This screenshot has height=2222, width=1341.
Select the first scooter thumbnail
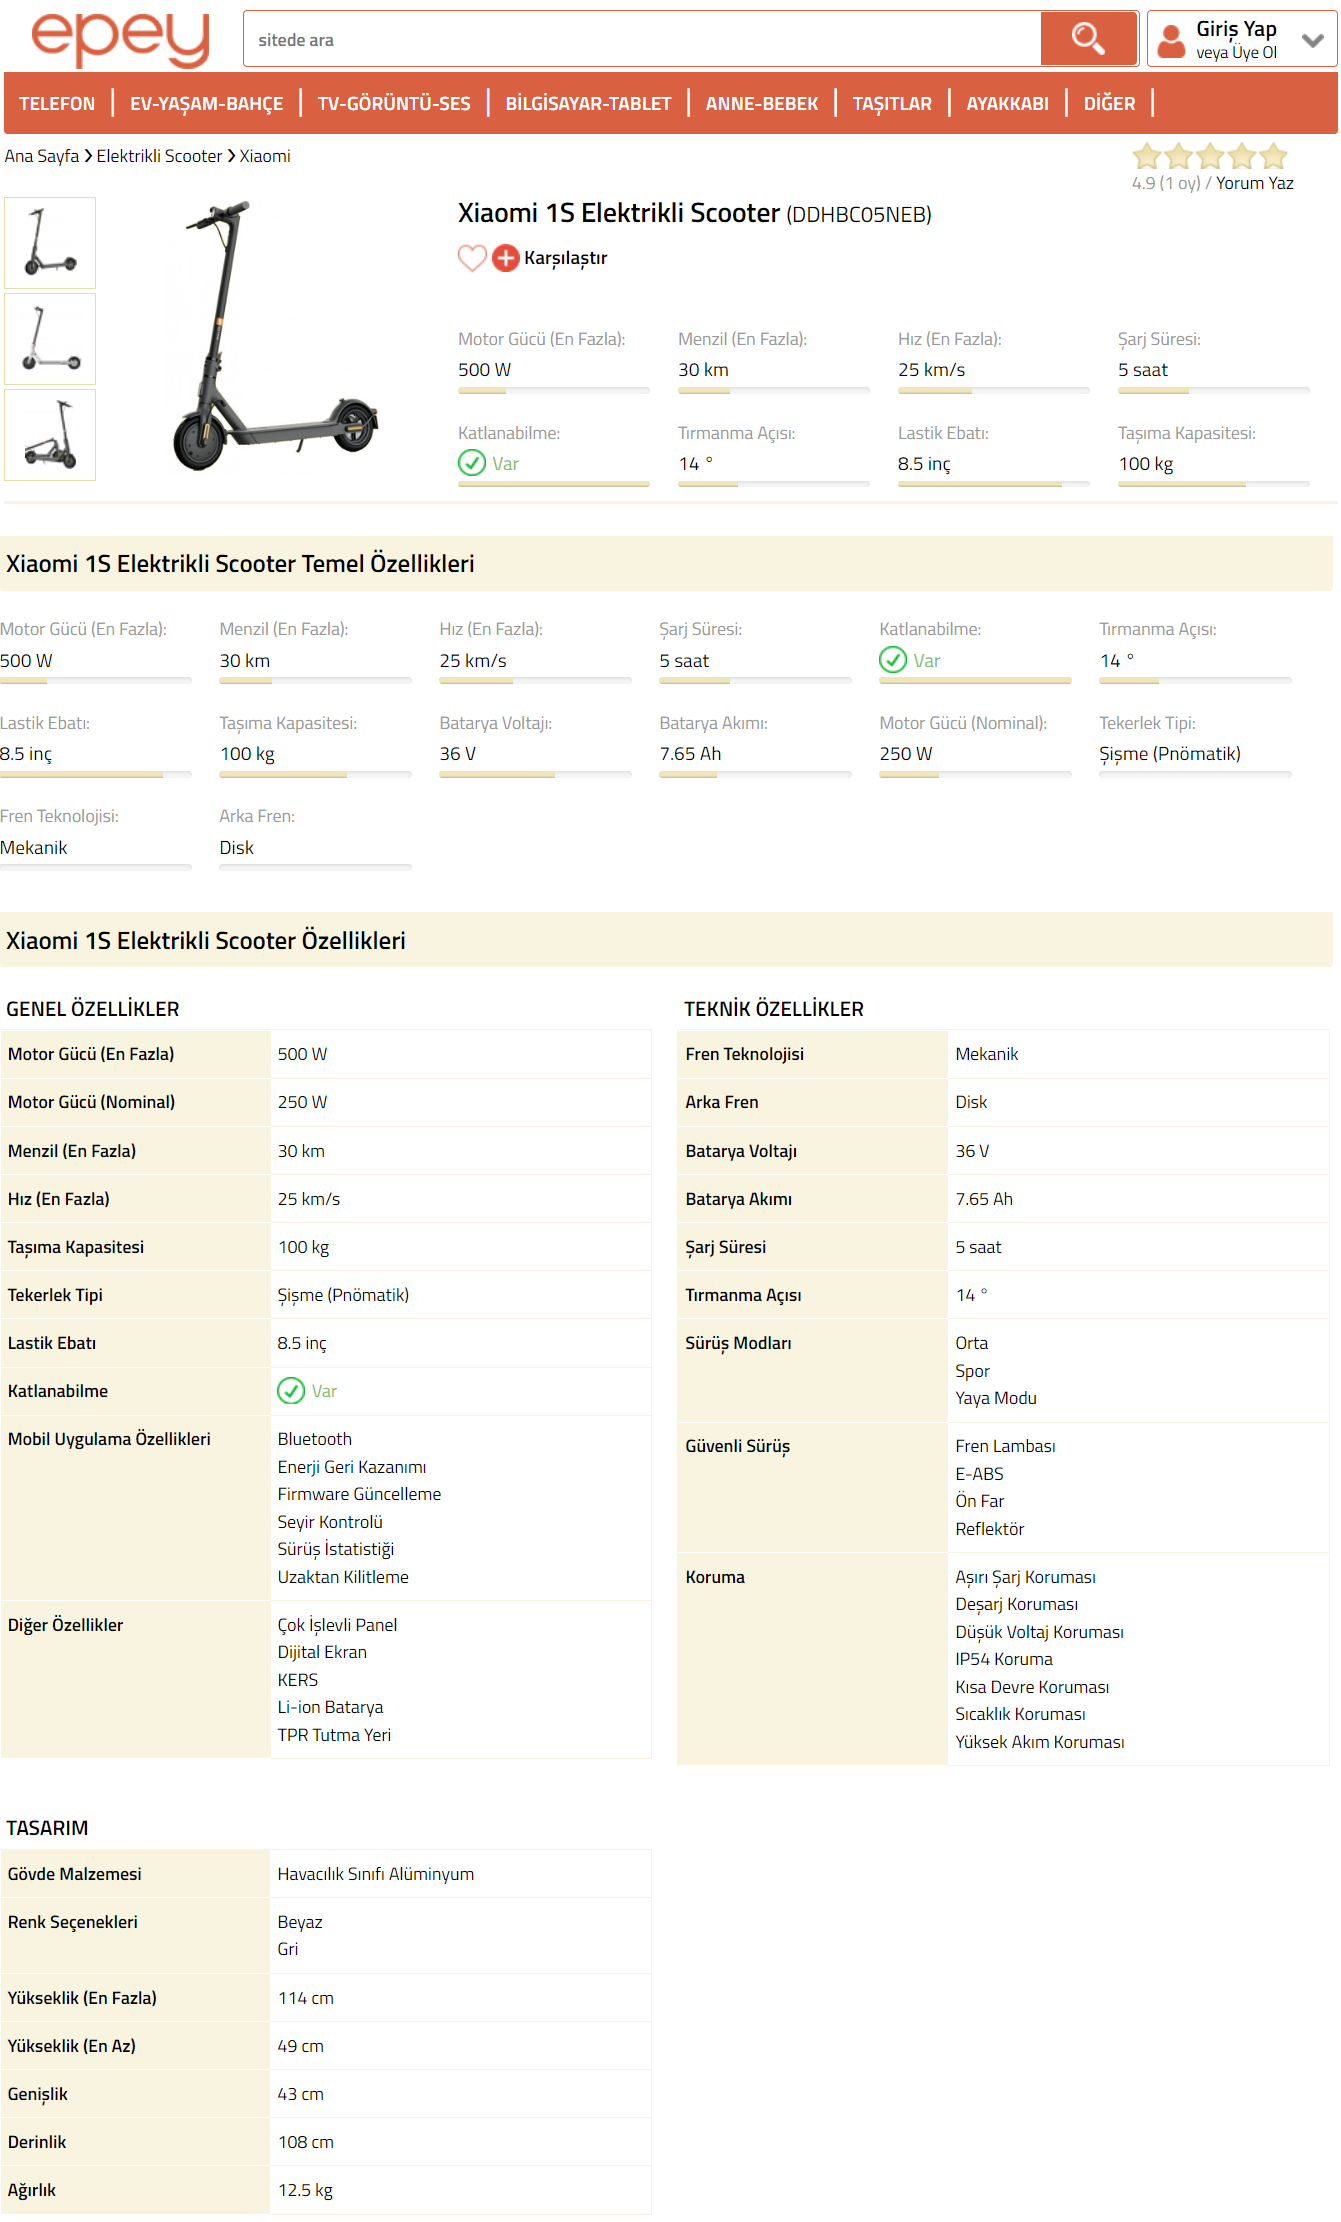[x=50, y=243]
